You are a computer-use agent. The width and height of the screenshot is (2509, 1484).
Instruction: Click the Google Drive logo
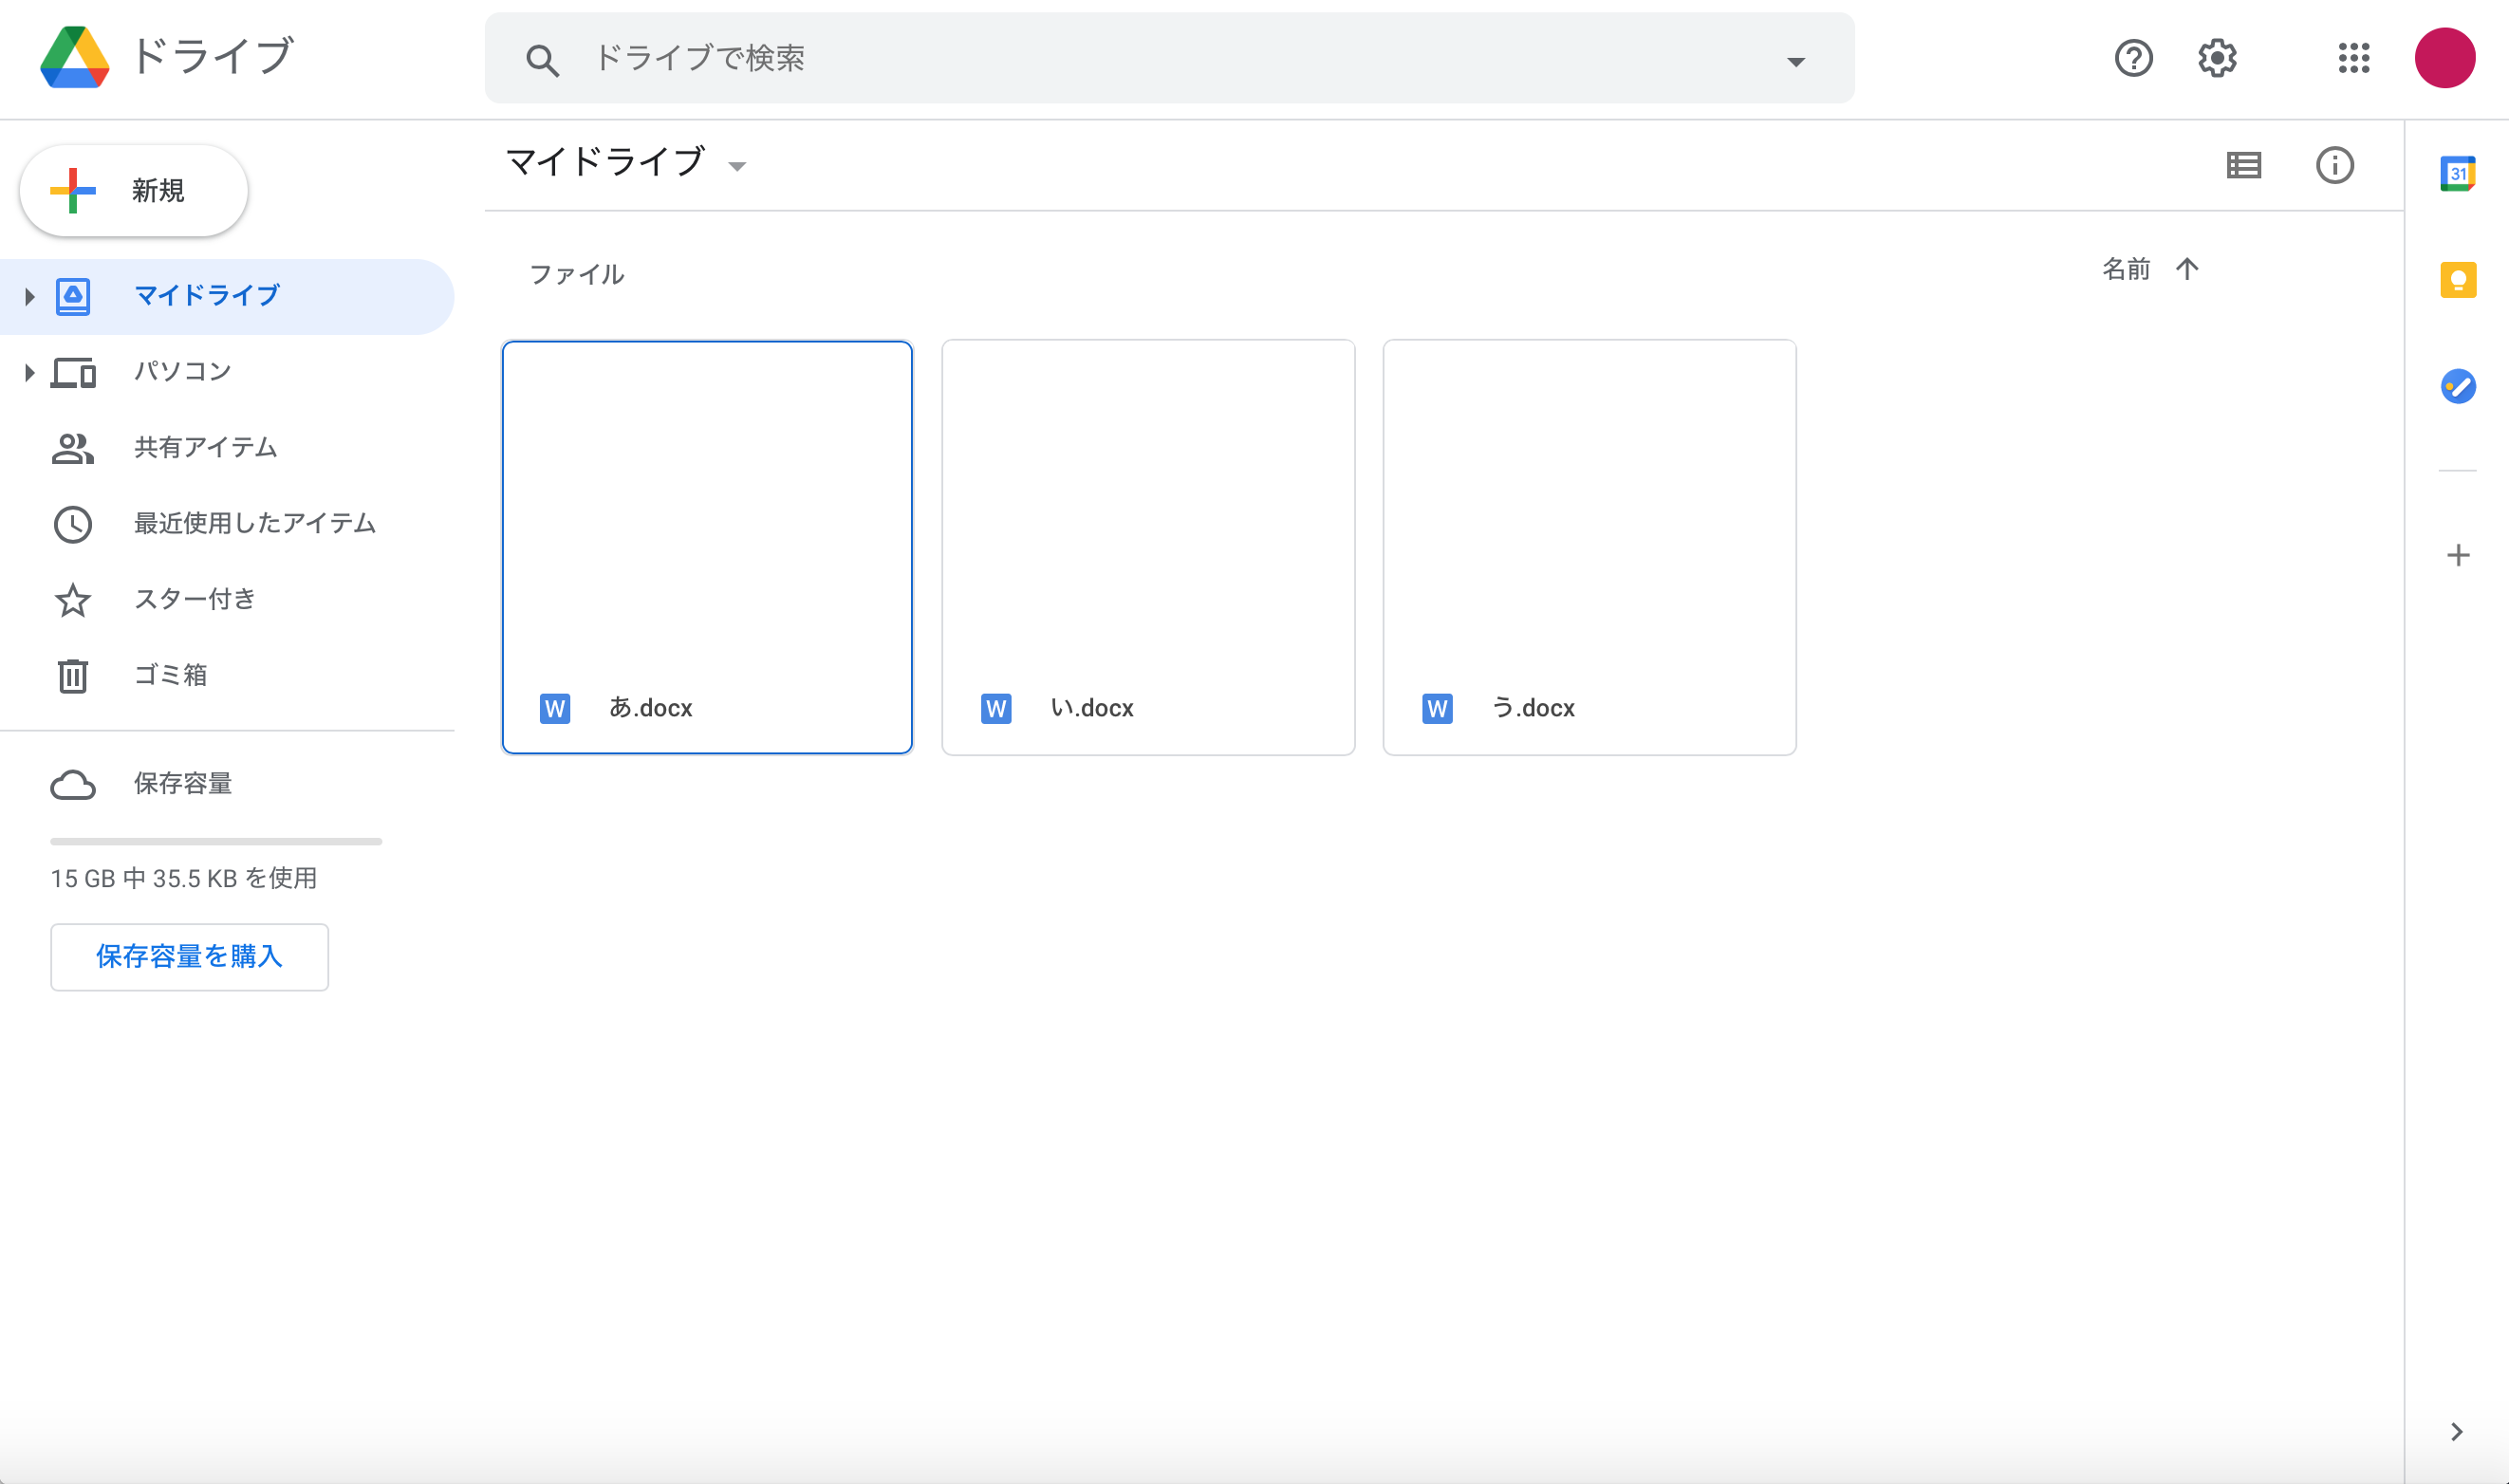point(75,57)
